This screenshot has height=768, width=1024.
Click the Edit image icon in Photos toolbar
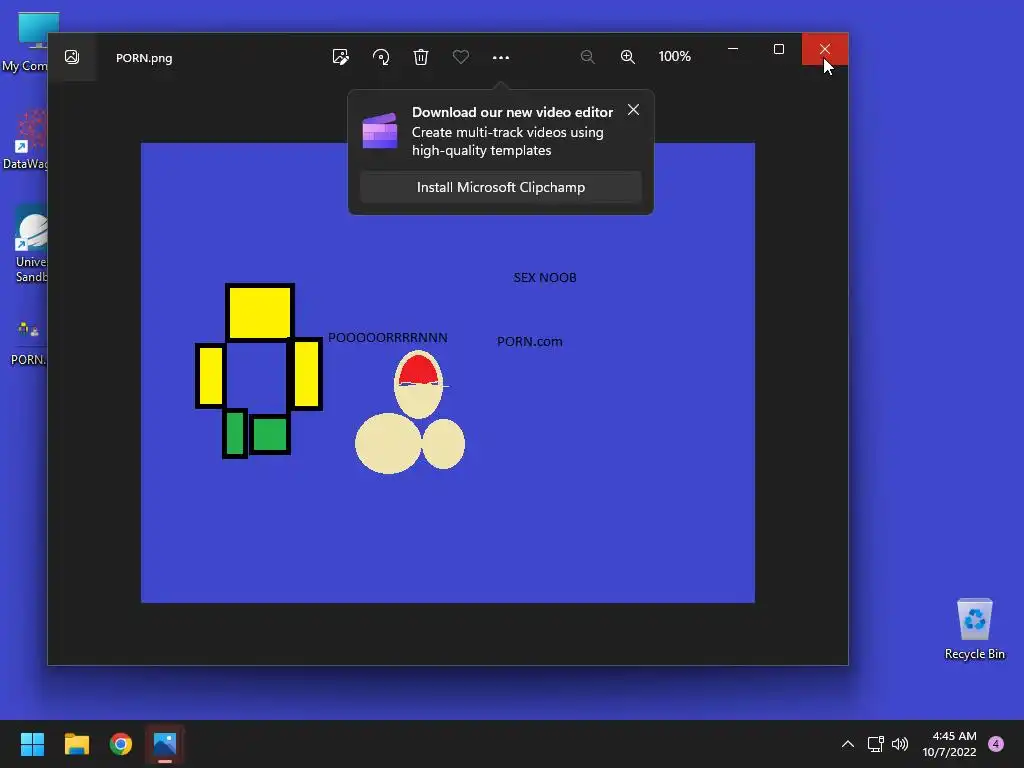(340, 57)
